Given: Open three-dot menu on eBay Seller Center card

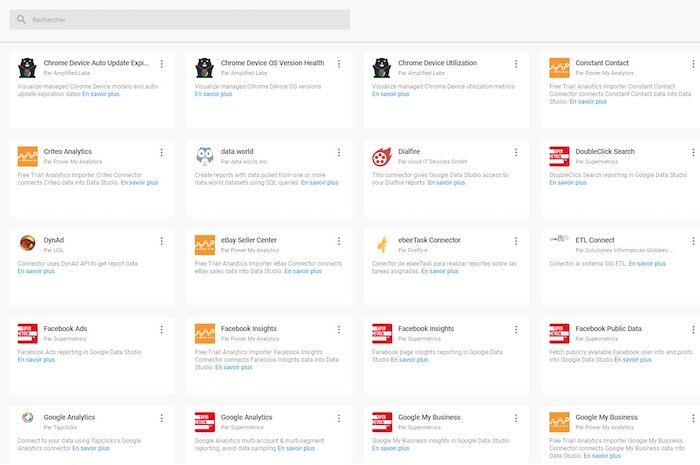Looking at the screenshot, I should pyautogui.click(x=339, y=241).
